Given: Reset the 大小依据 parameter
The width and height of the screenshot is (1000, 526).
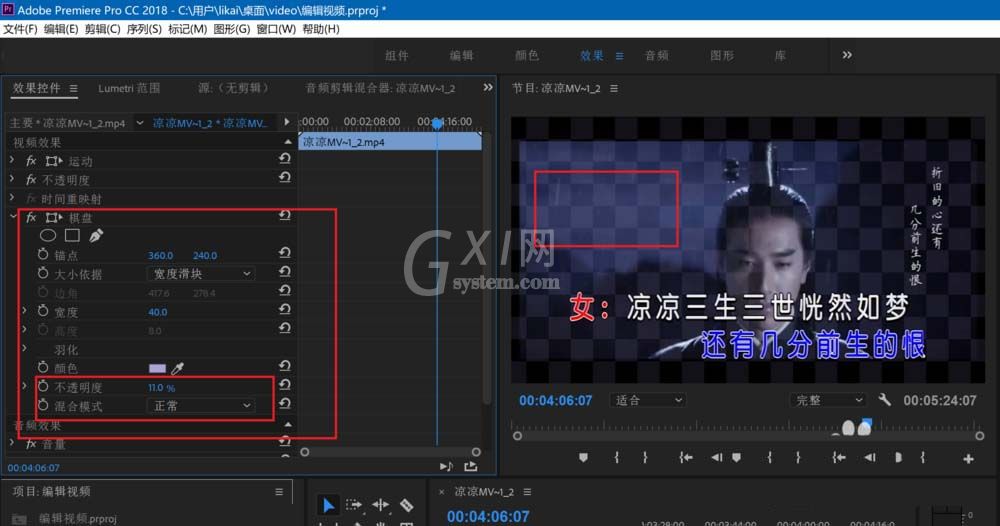Looking at the screenshot, I should [285, 272].
